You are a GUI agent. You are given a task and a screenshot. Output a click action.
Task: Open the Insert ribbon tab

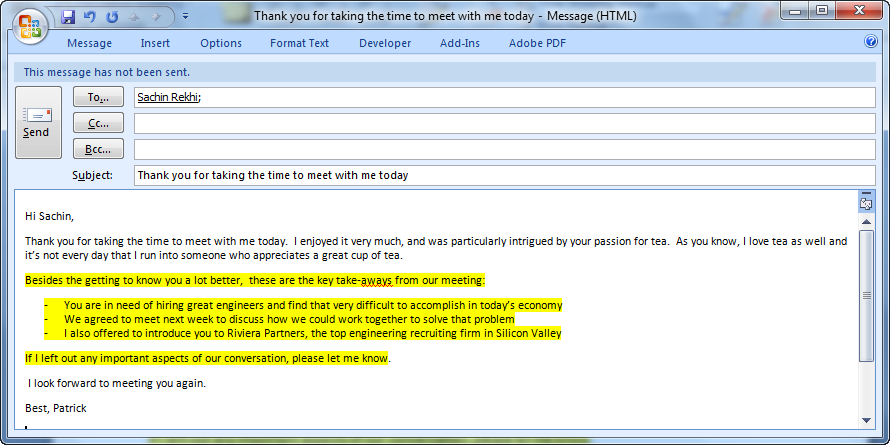(155, 43)
